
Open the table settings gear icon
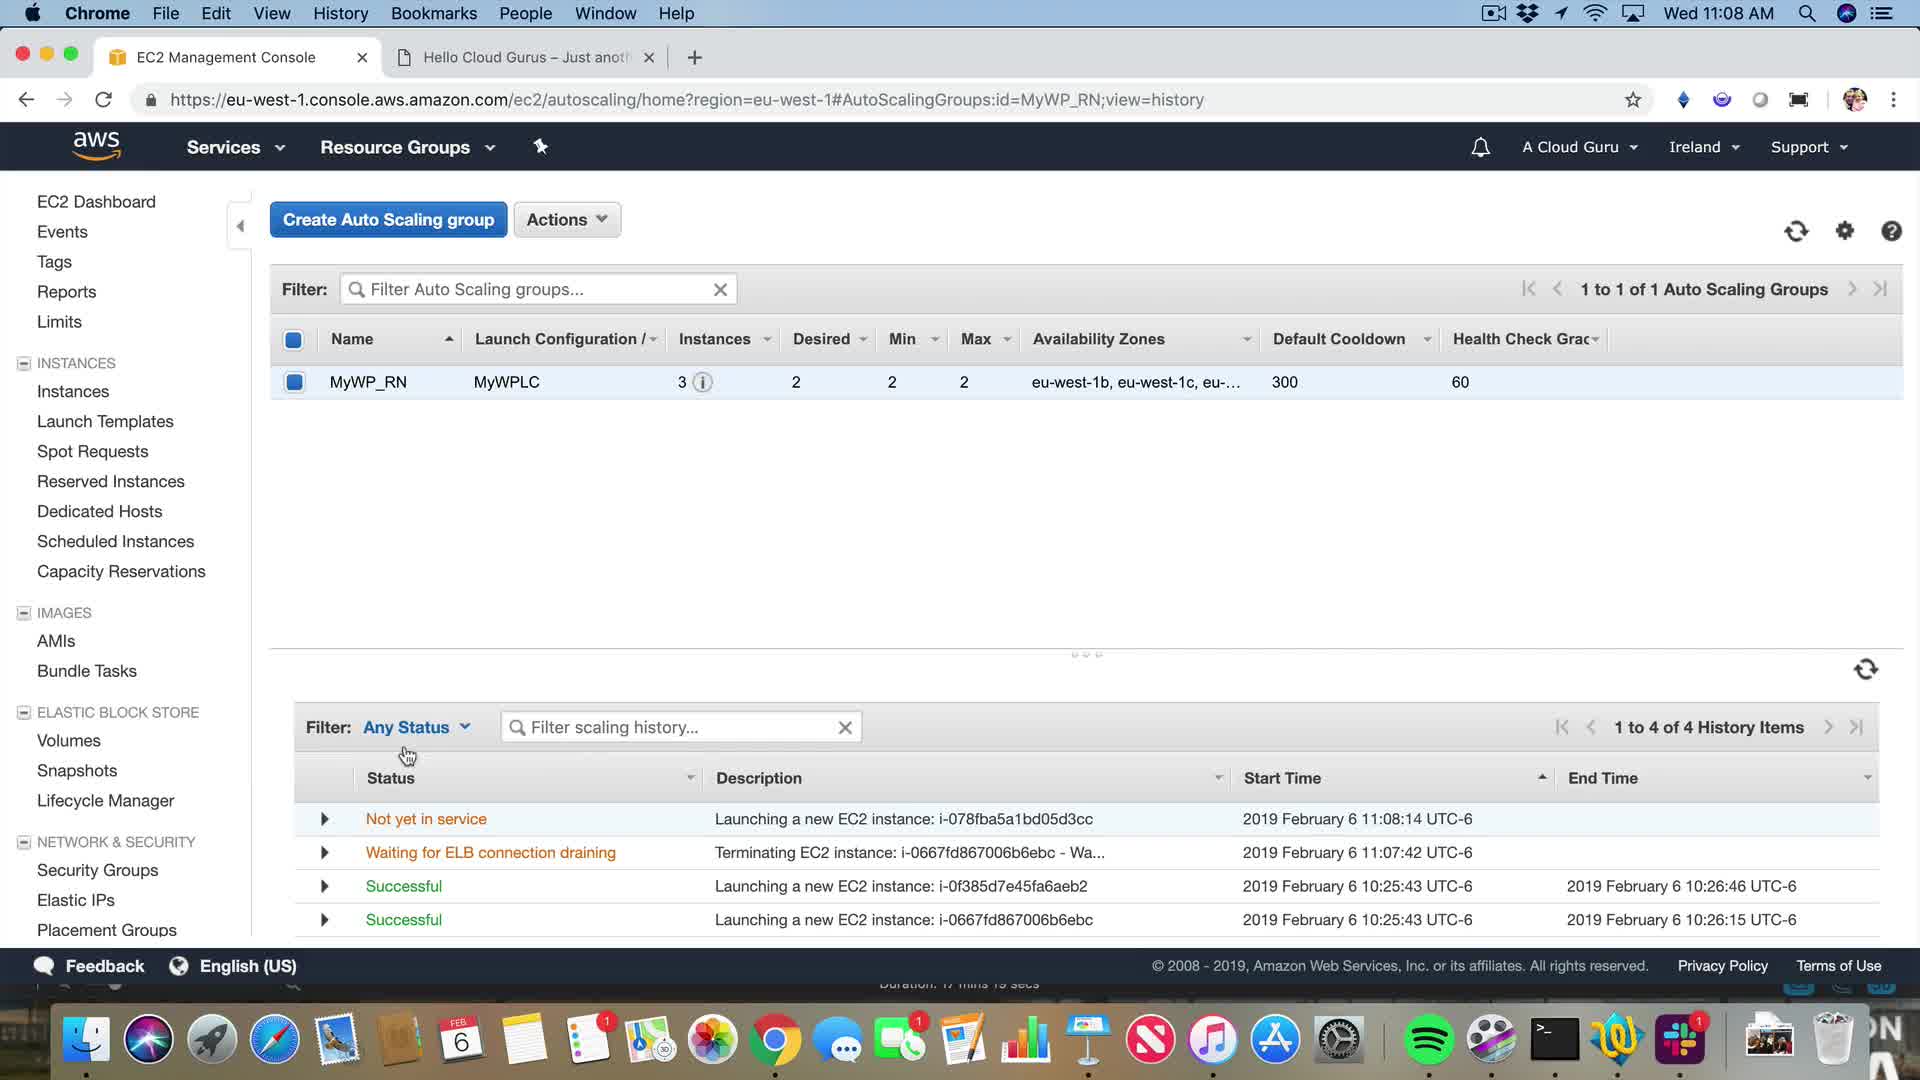tap(1844, 231)
